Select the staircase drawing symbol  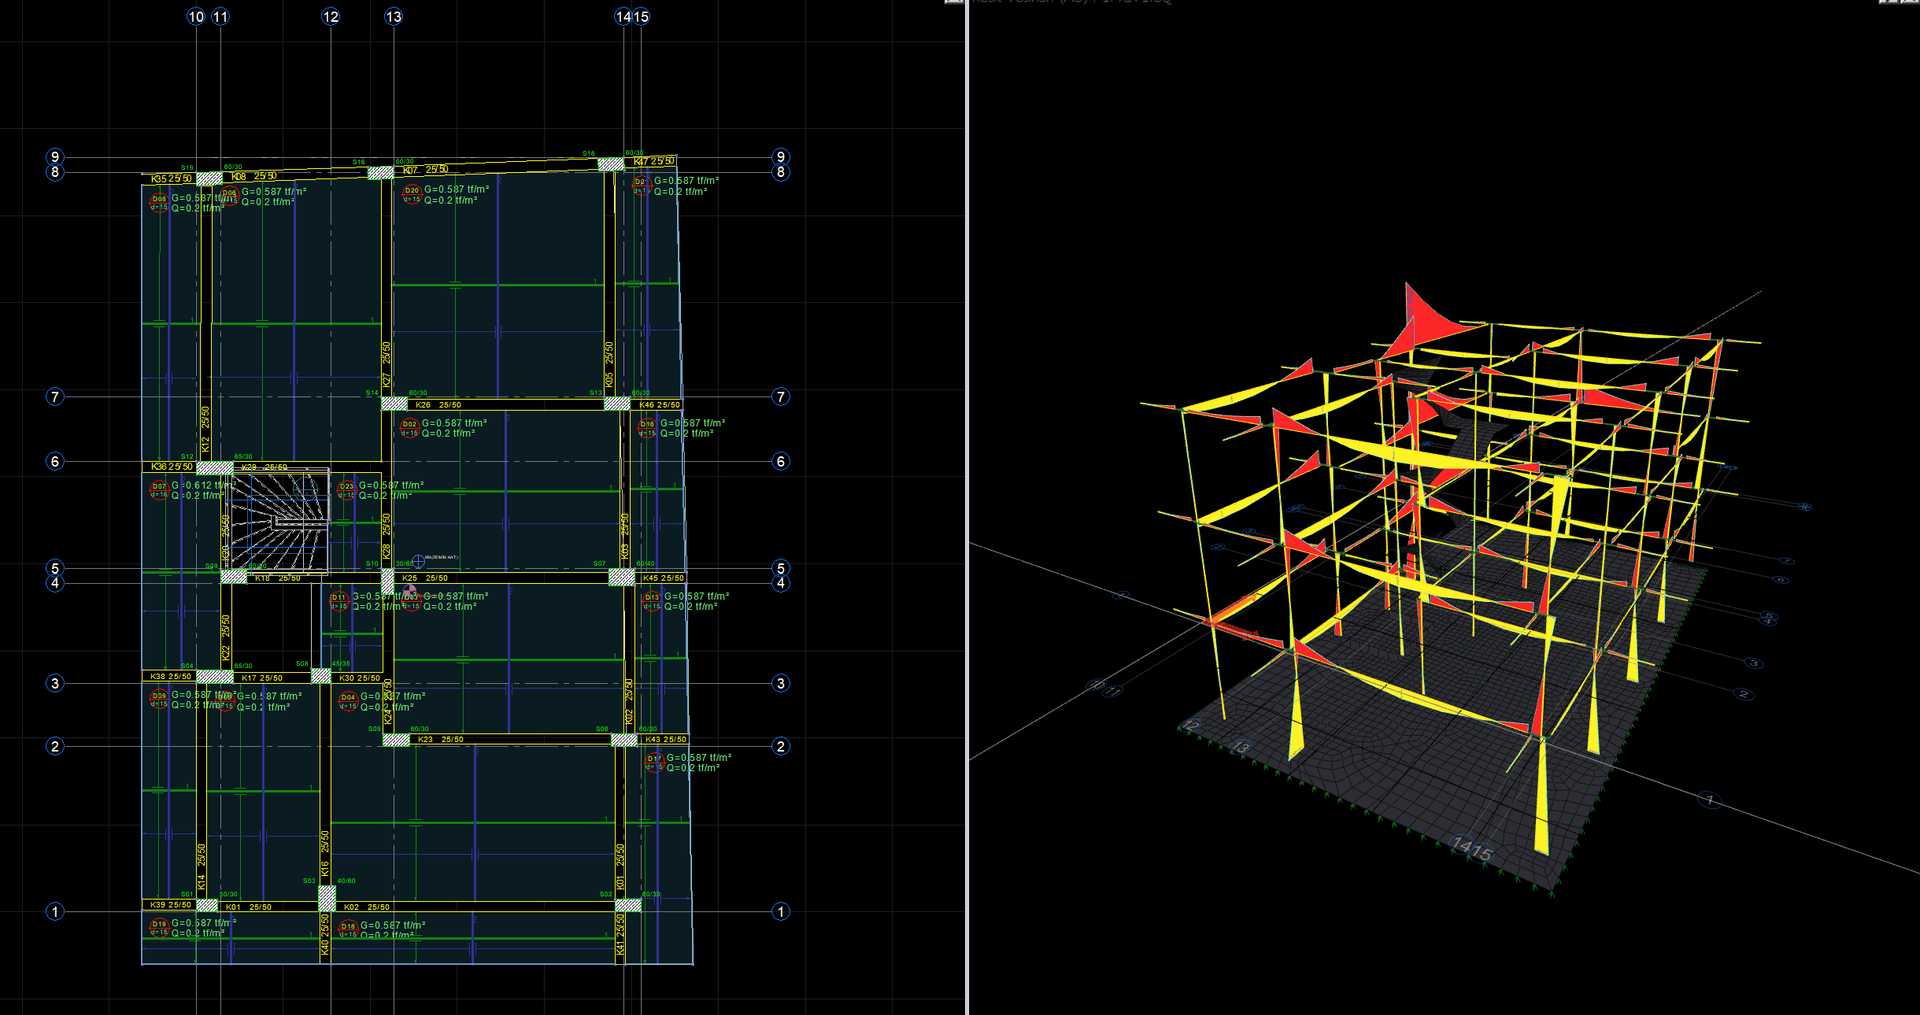coord(278,520)
